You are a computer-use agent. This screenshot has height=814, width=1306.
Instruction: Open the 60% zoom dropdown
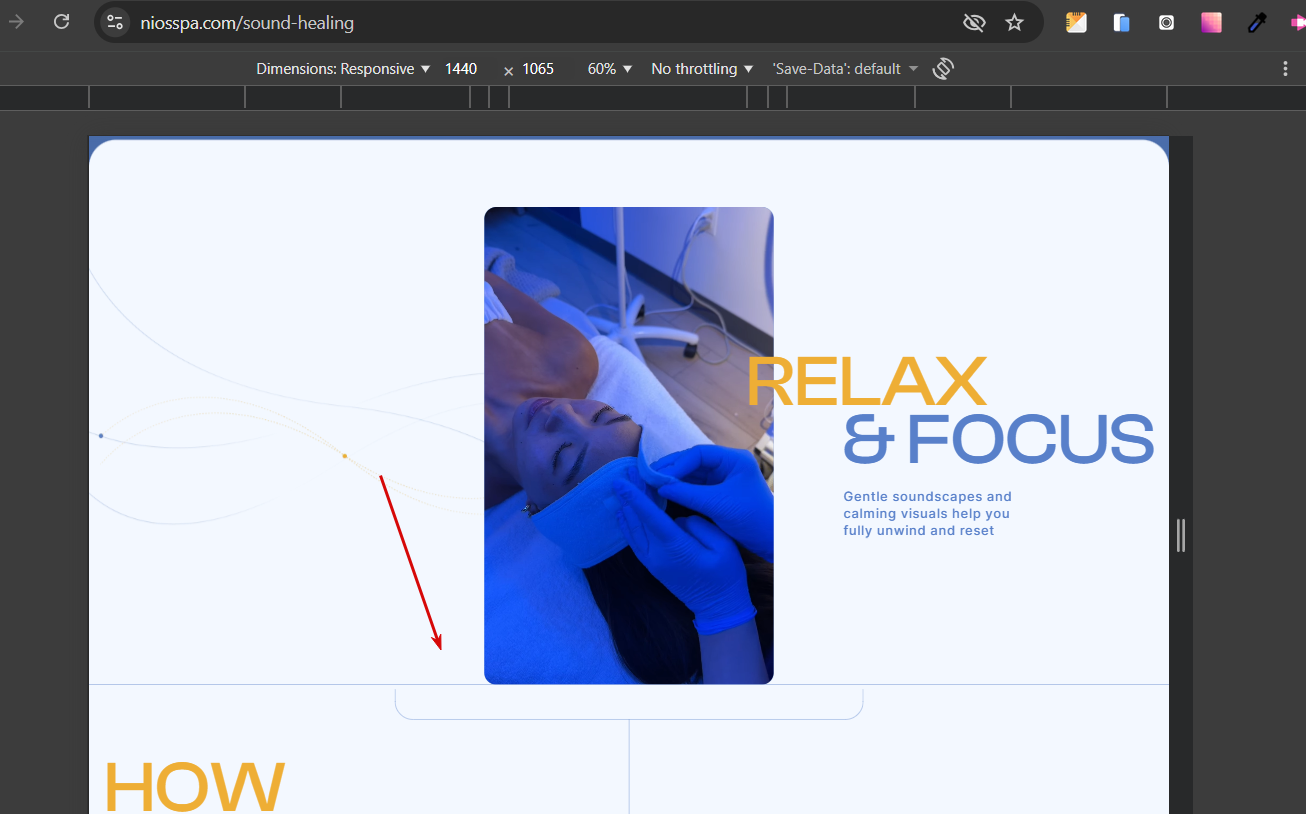610,69
